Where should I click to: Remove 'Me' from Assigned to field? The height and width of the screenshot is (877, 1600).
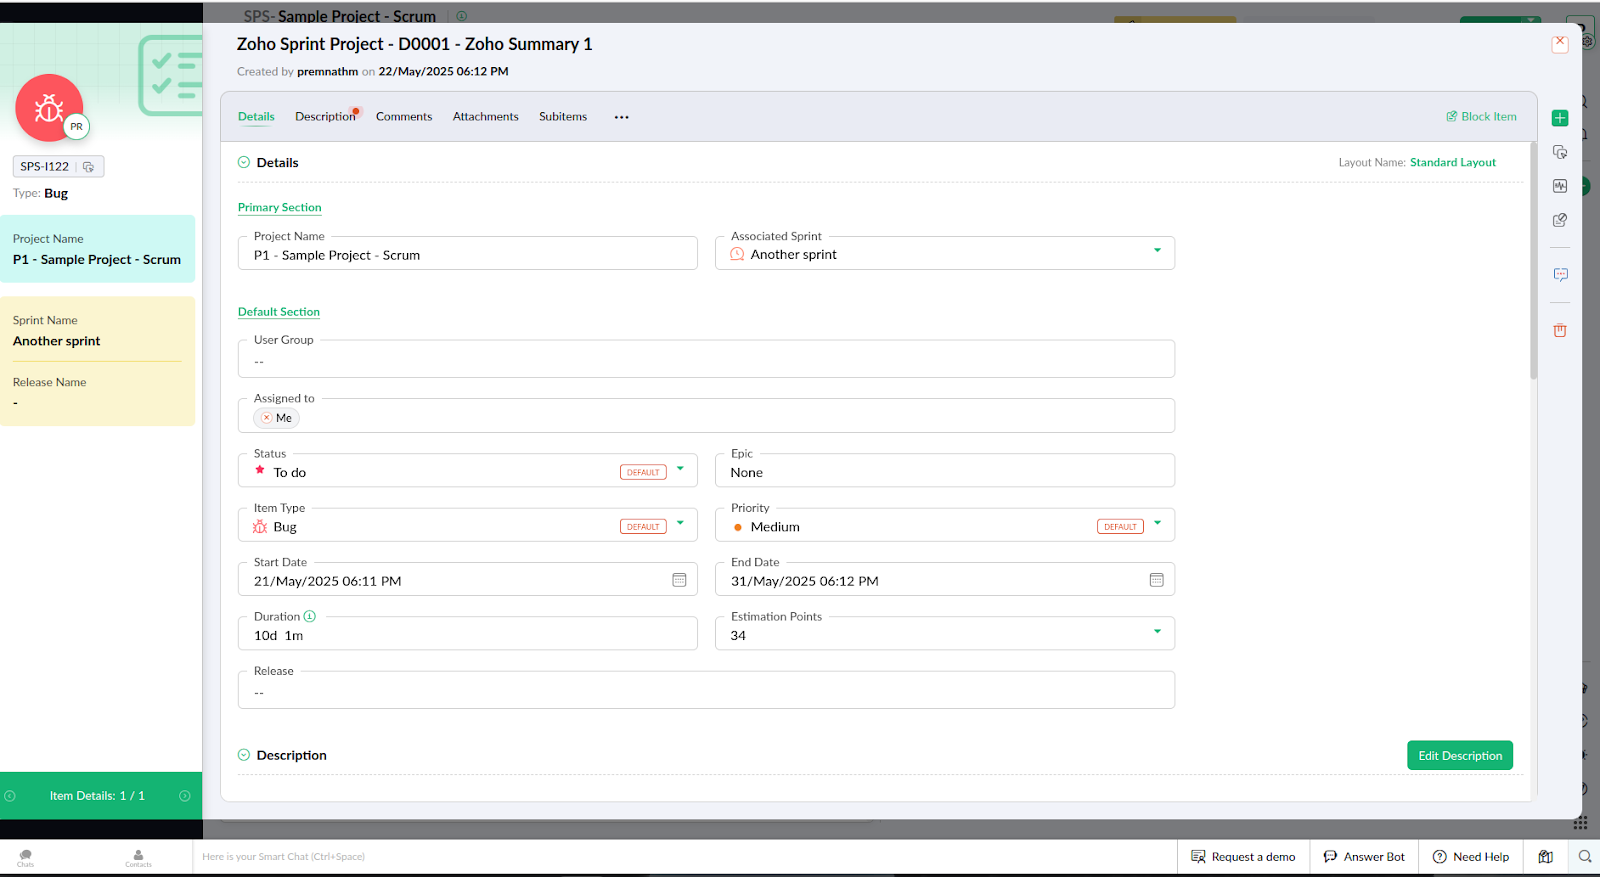click(266, 418)
